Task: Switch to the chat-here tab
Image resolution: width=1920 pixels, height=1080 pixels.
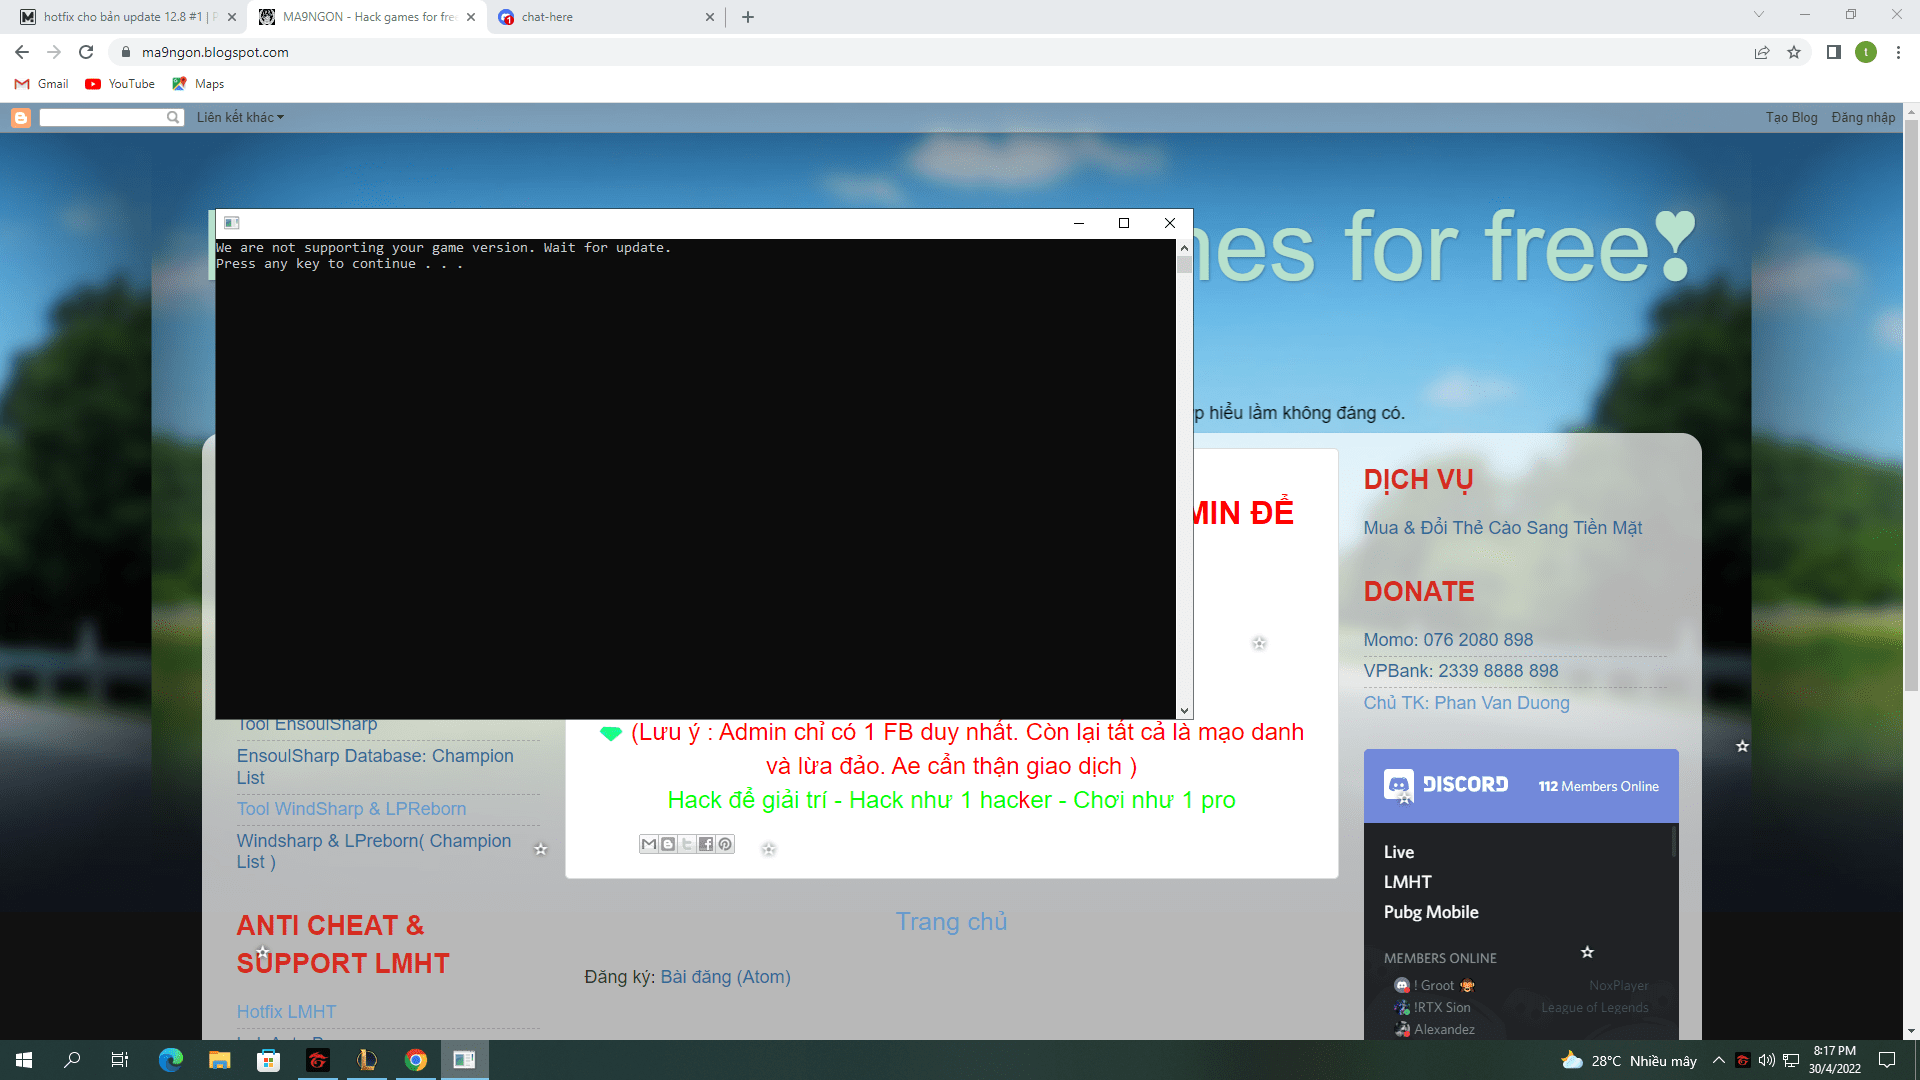Action: 605,17
